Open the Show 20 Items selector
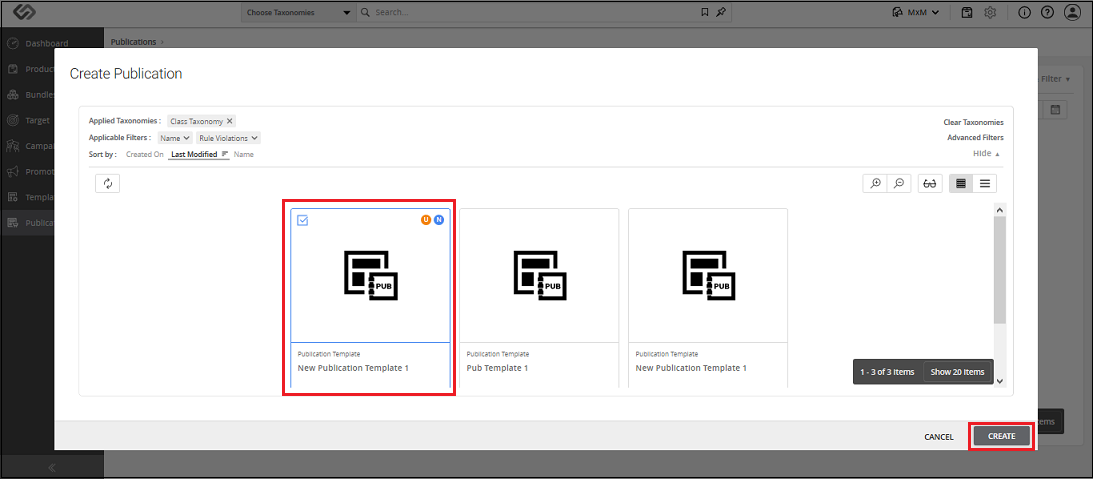1093x479 pixels. point(957,372)
